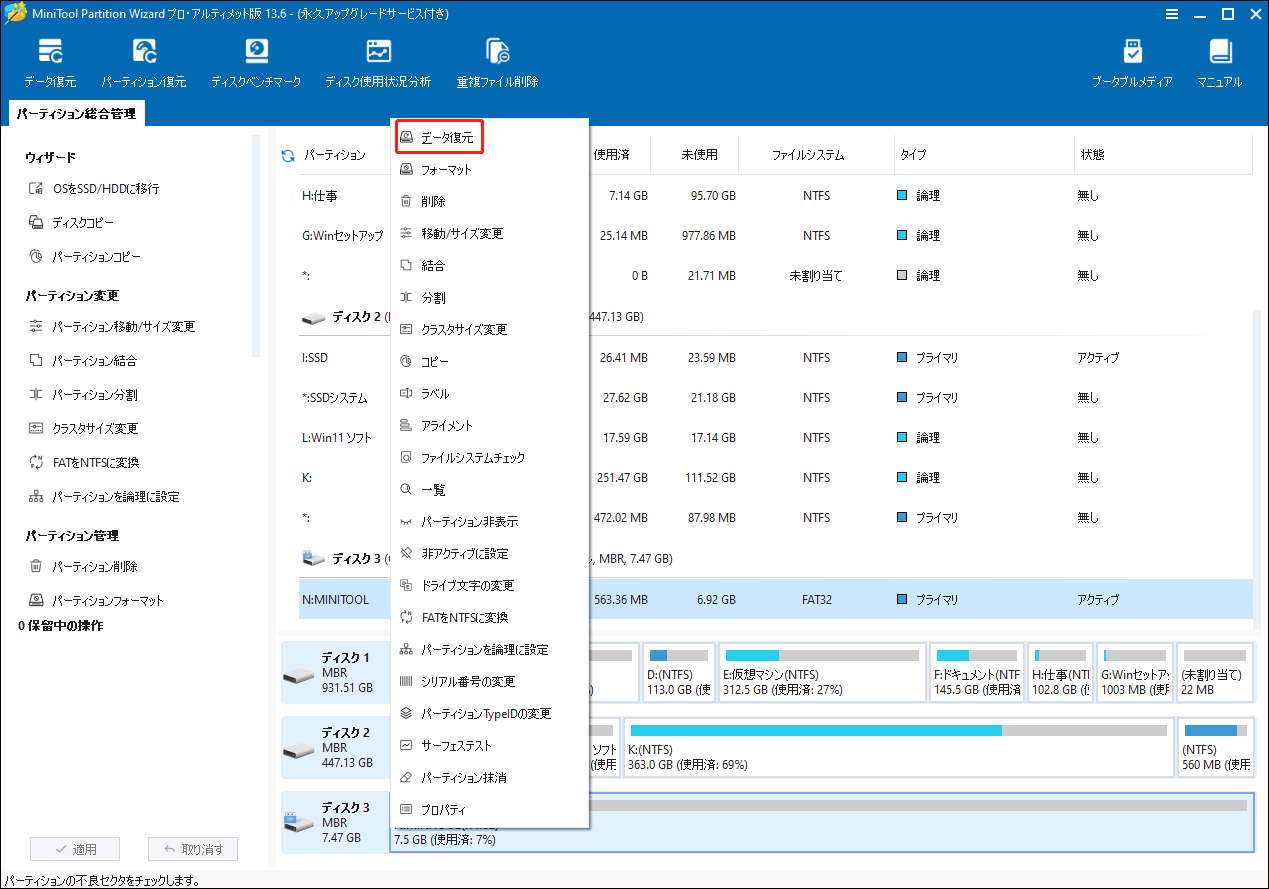Image resolution: width=1269 pixels, height=889 pixels.
Task: Click the 未使用 column header
Action: [x=699, y=155]
